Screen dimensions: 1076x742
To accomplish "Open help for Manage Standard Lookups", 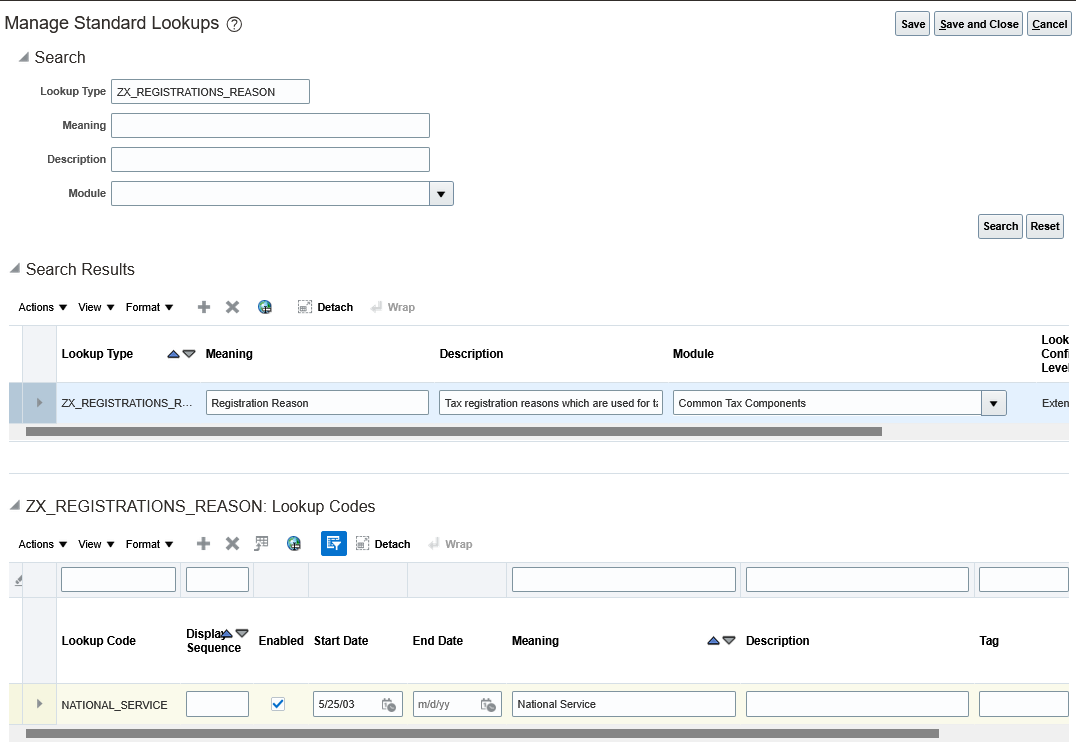I will pyautogui.click(x=234, y=25).
